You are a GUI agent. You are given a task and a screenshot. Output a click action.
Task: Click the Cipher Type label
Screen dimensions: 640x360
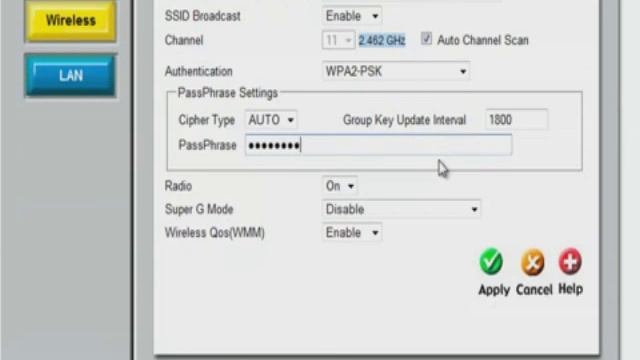coord(207,120)
